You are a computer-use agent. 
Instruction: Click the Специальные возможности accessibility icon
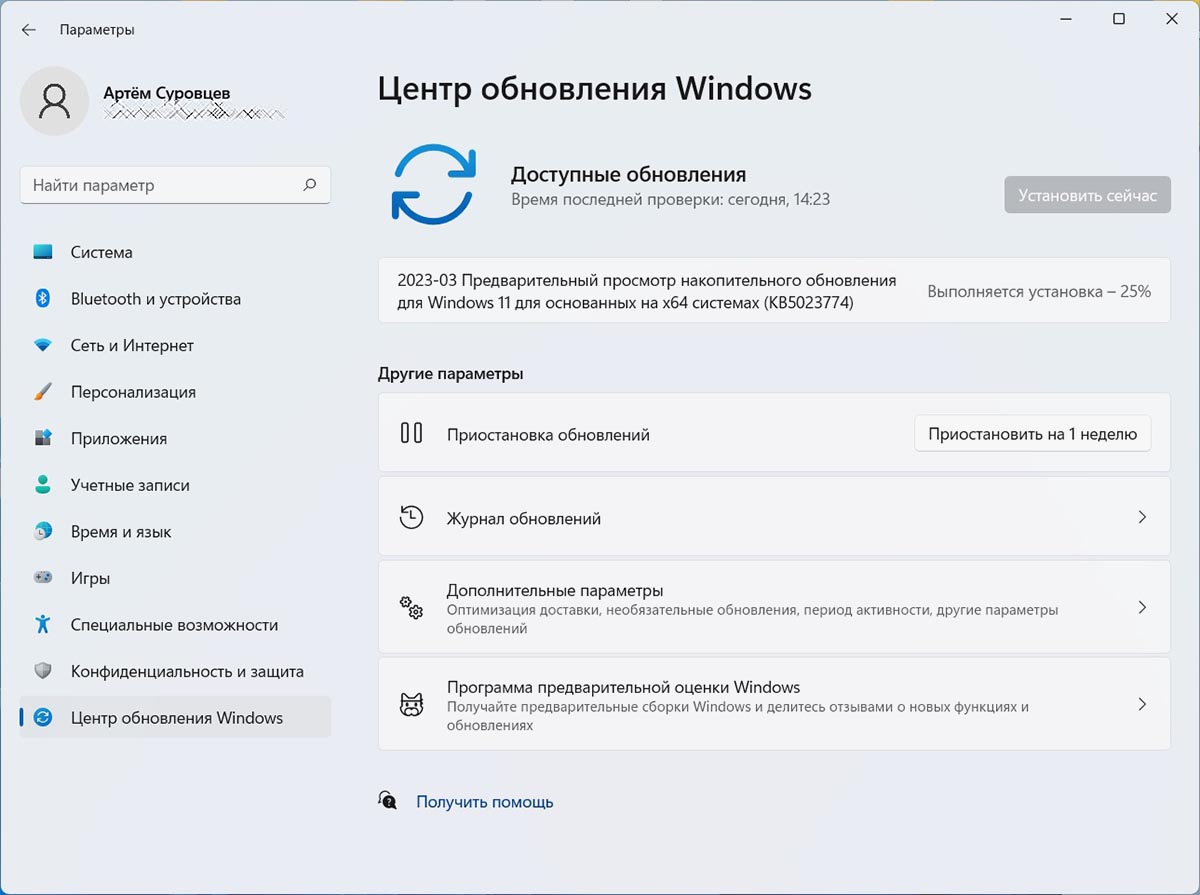pos(43,625)
